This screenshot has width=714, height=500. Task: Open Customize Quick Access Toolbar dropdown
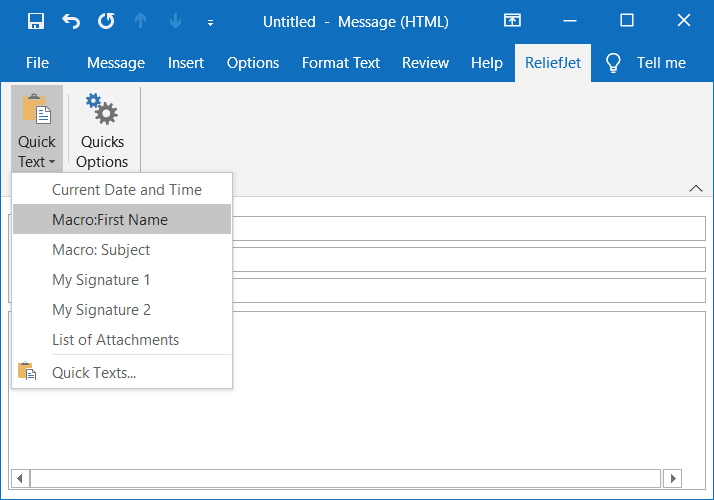coord(210,22)
